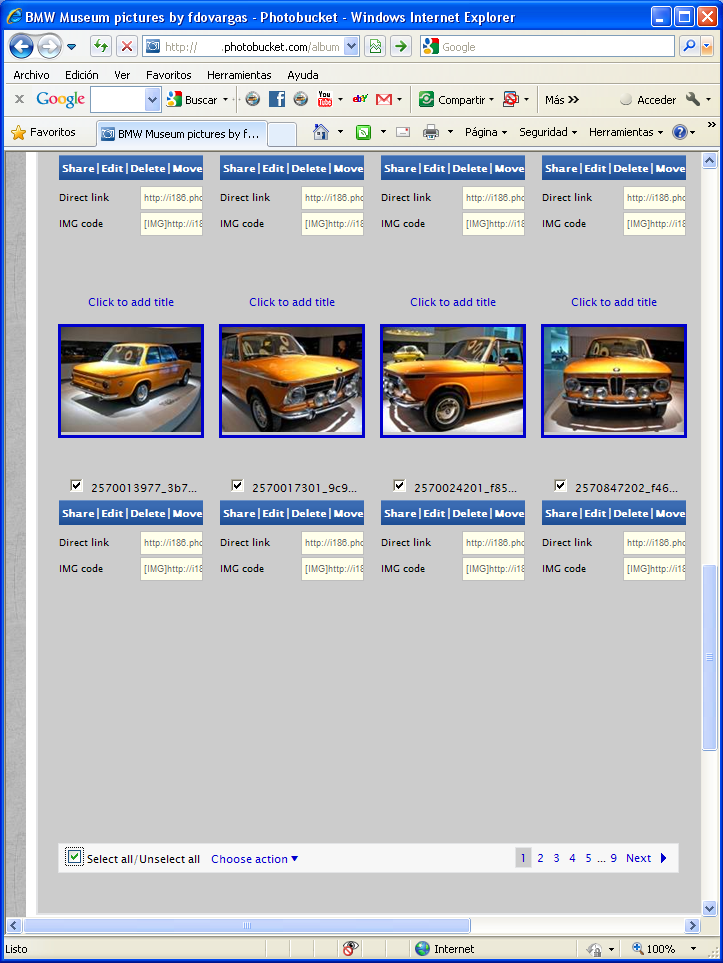Open the rear-view orange BMW thumbnail
The height and width of the screenshot is (963, 723).
tap(131, 381)
